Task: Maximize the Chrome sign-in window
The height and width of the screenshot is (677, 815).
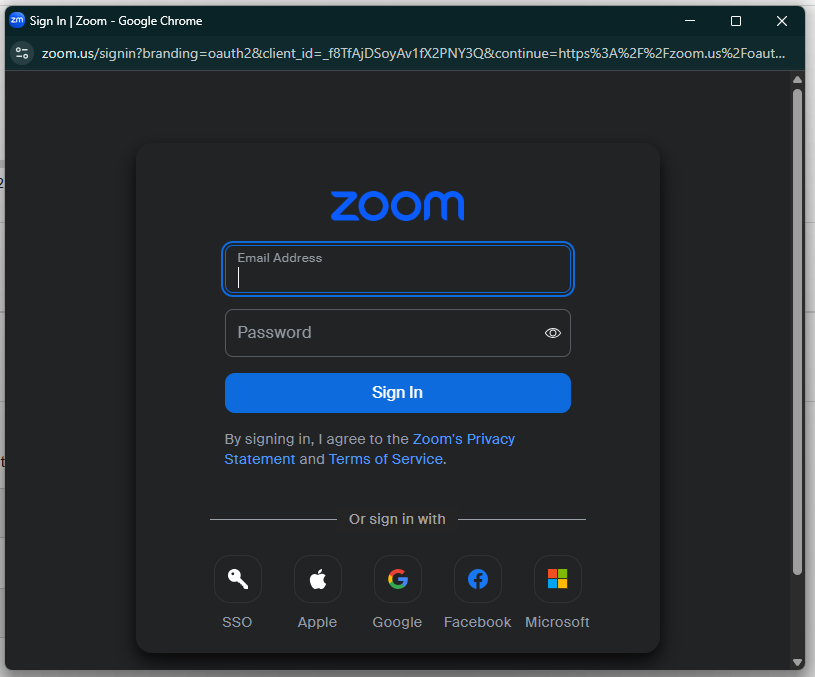Action: pyautogui.click(x=735, y=21)
